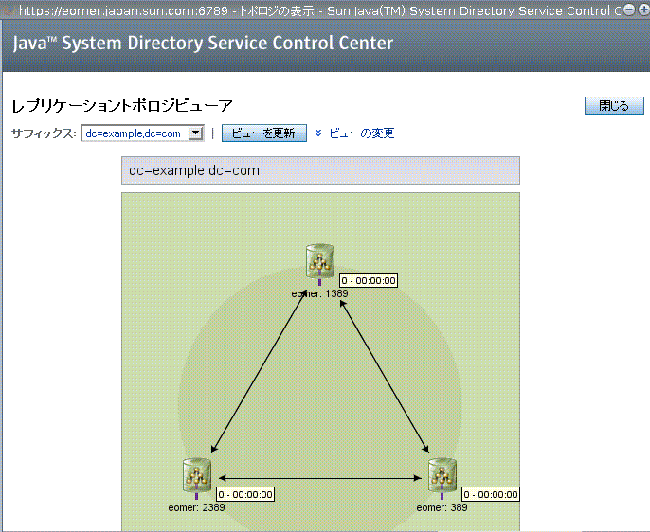650x532 pixels.
Task: Click the eomer:1389 directory server icon
Action: pos(320,261)
